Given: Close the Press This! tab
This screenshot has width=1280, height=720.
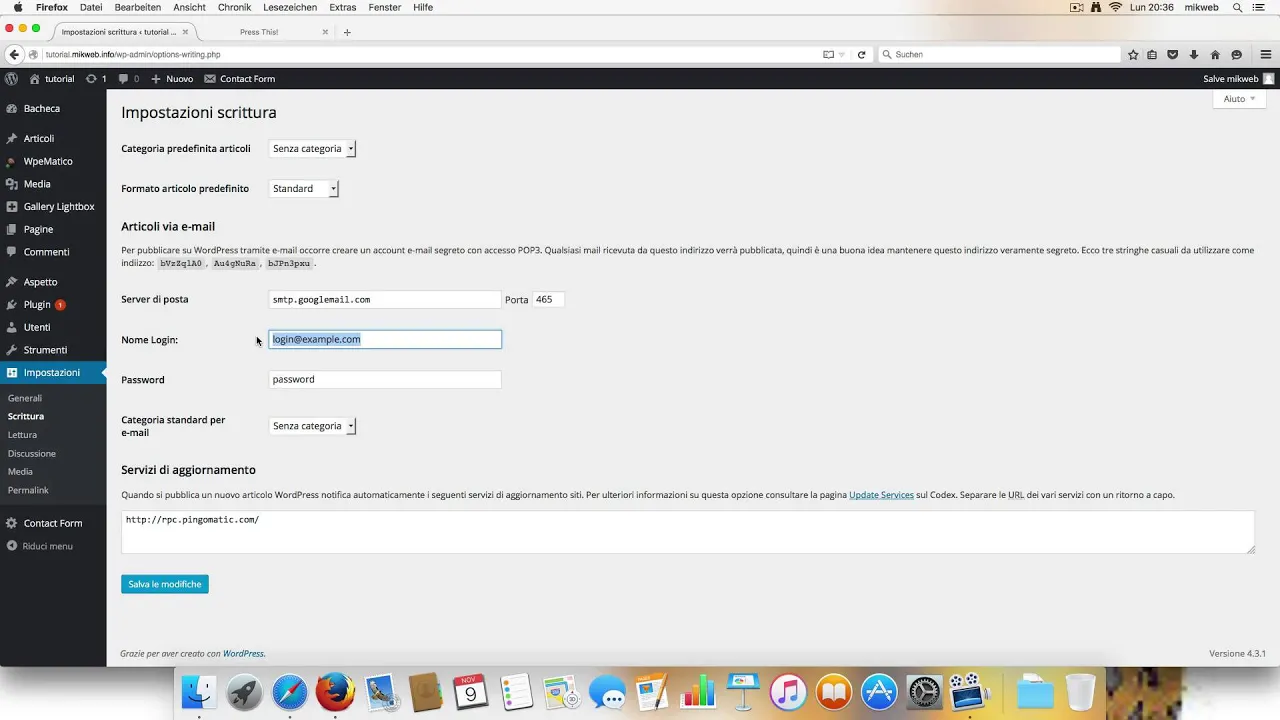Looking at the screenshot, I should click(x=325, y=32).
